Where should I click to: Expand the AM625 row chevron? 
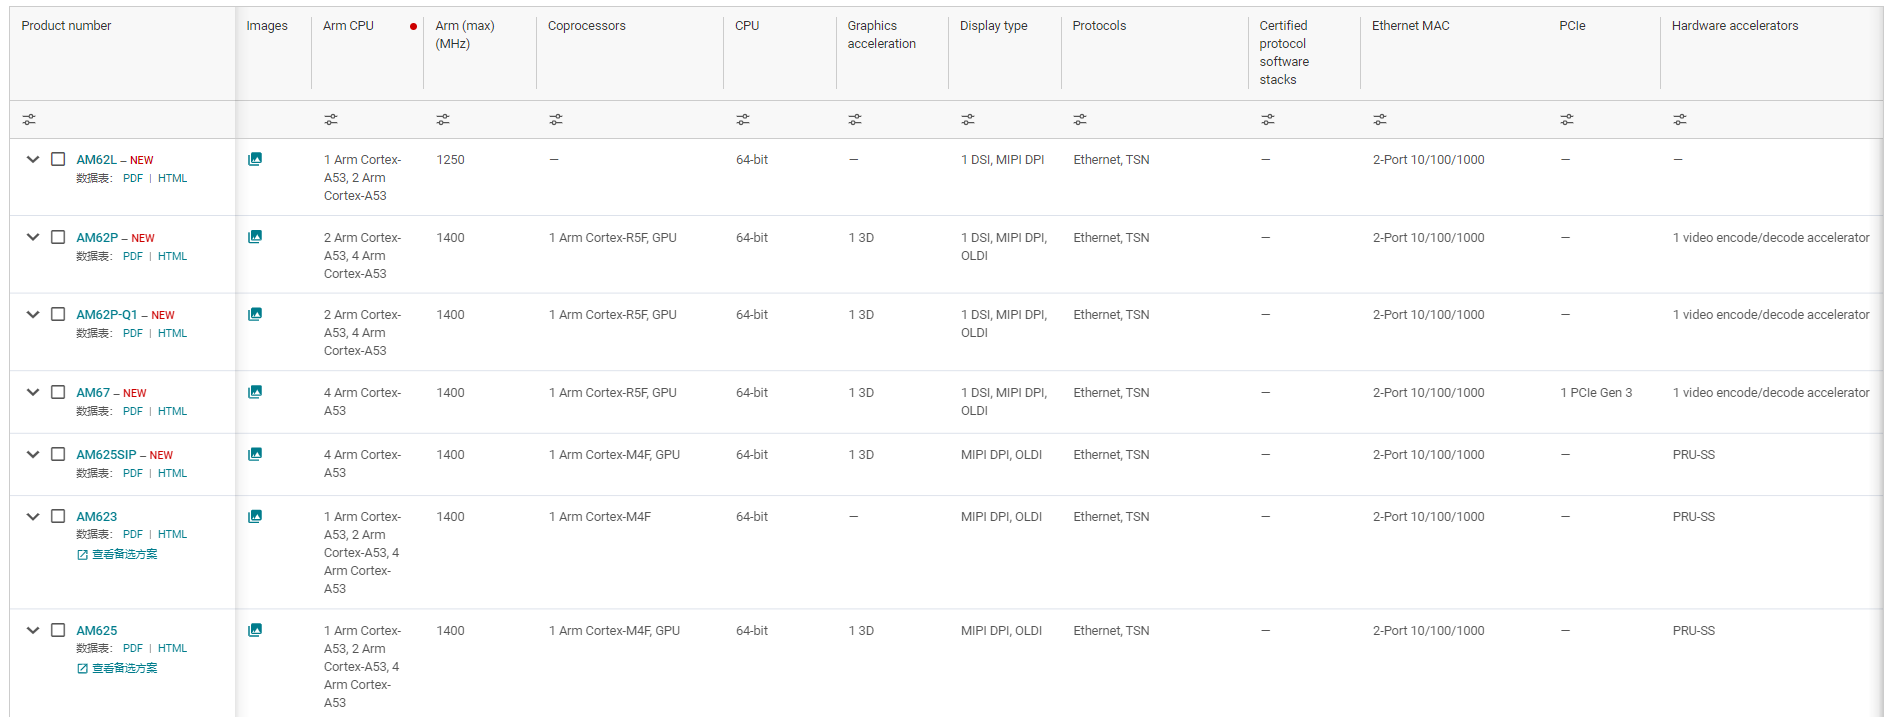(x=33, y=630)
